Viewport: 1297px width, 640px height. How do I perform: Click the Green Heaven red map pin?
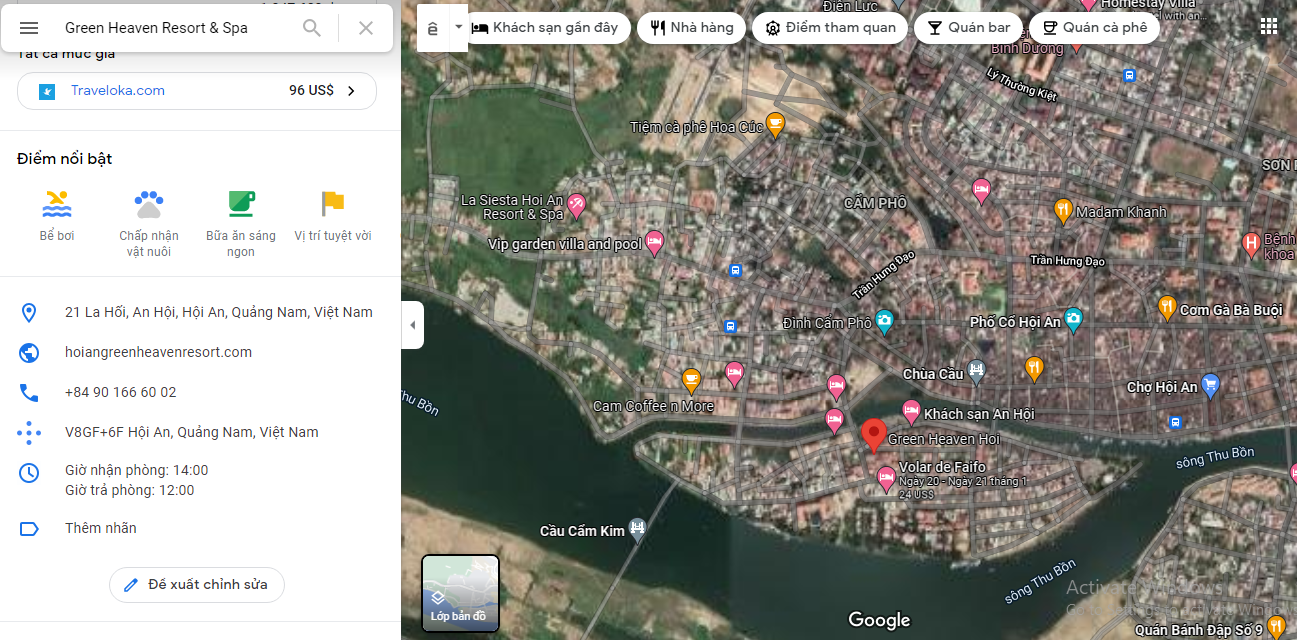873,436
